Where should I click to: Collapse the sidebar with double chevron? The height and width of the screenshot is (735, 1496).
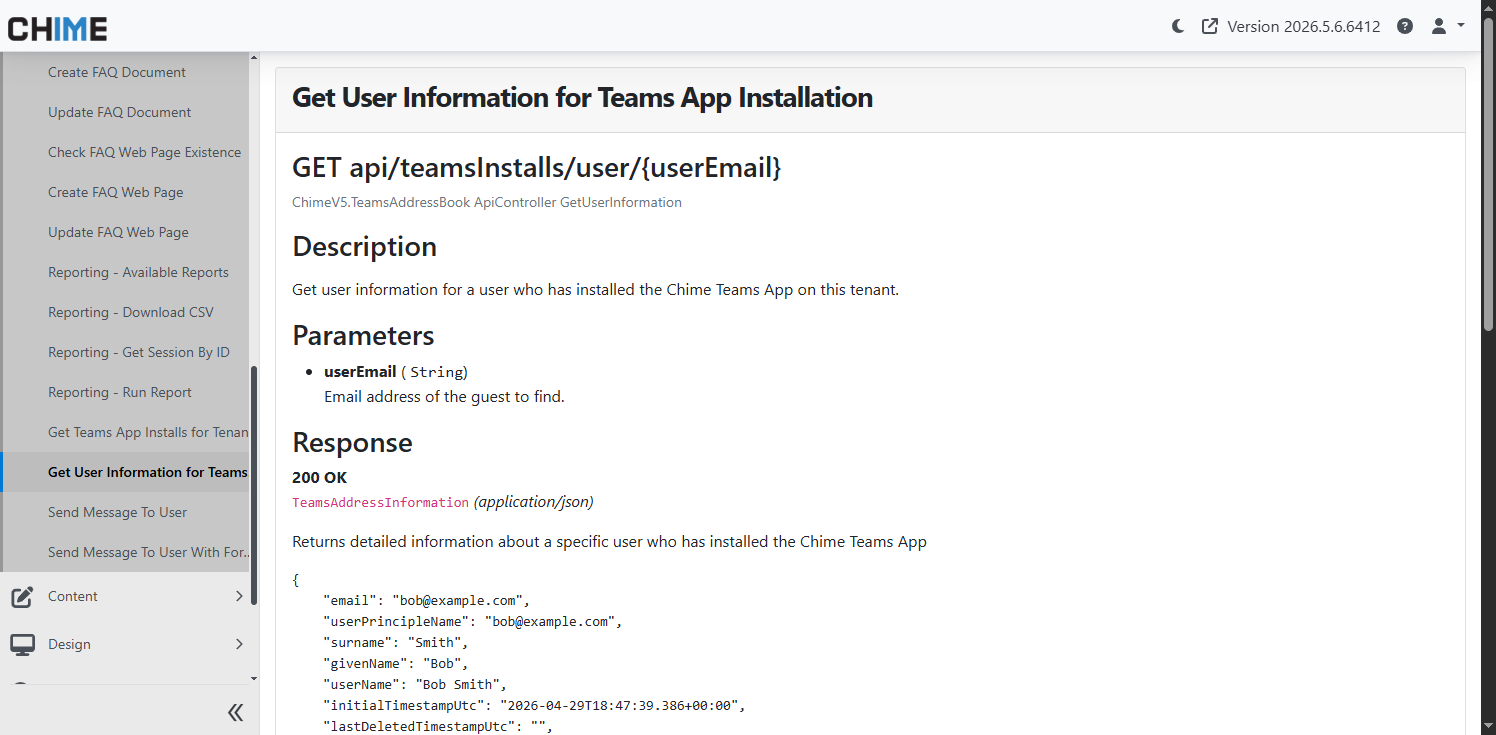[236, 712]
